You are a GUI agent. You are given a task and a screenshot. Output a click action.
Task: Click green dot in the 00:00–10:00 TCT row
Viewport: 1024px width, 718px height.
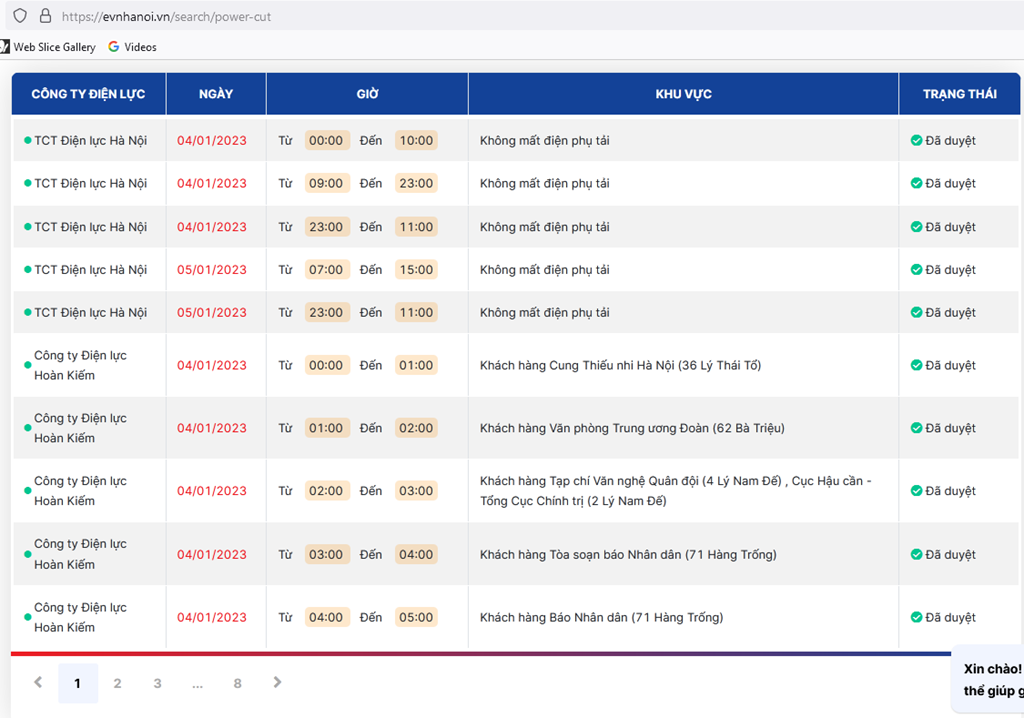coord(27,140)
